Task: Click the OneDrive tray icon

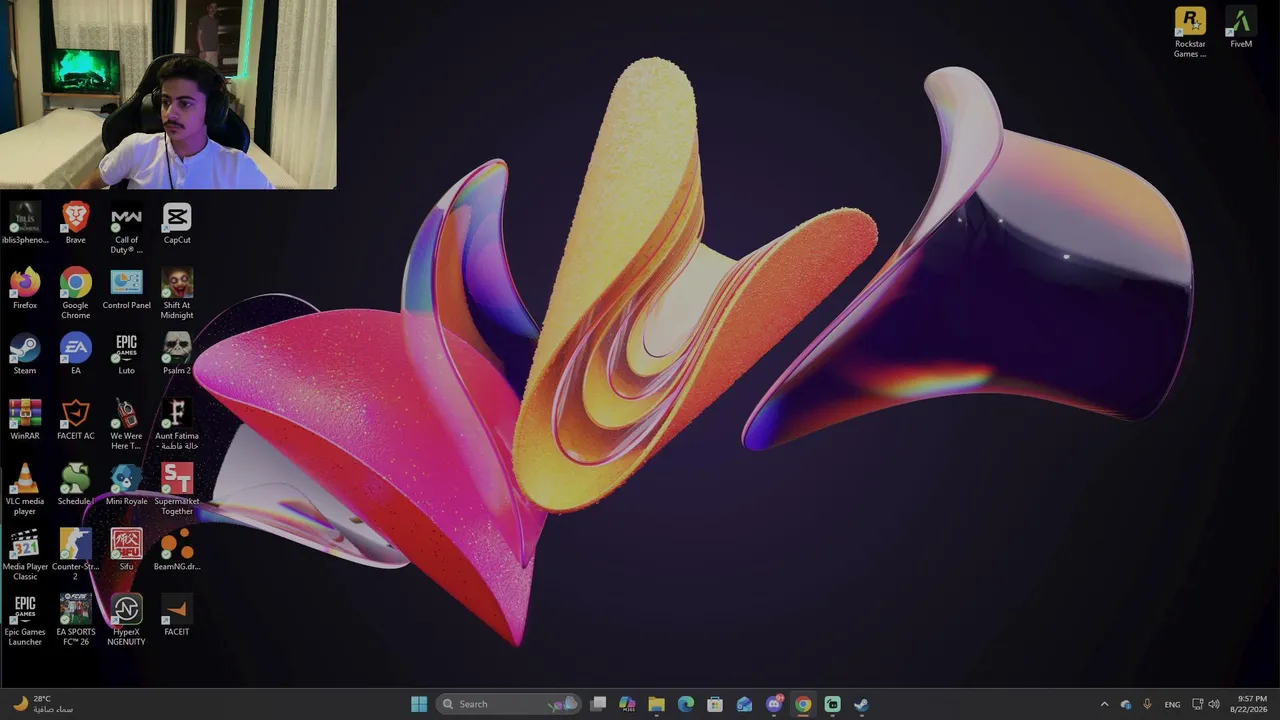Action: 1126,704
